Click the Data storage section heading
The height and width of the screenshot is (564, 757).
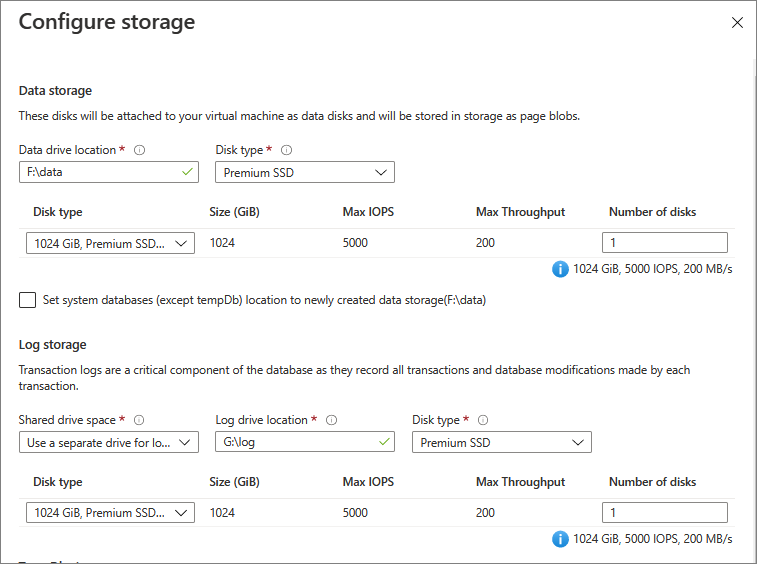(x=55, y=91)
